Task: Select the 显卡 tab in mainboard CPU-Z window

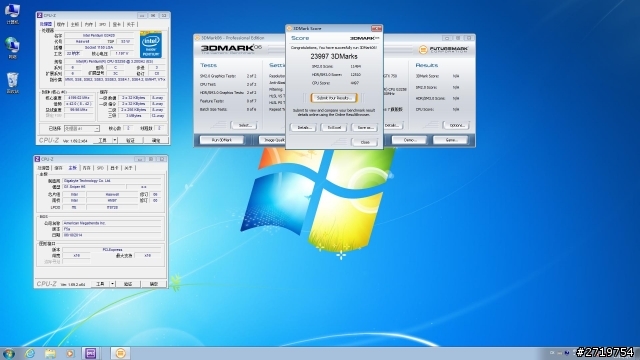Action: pyautogui.click(x=115, y=168)
